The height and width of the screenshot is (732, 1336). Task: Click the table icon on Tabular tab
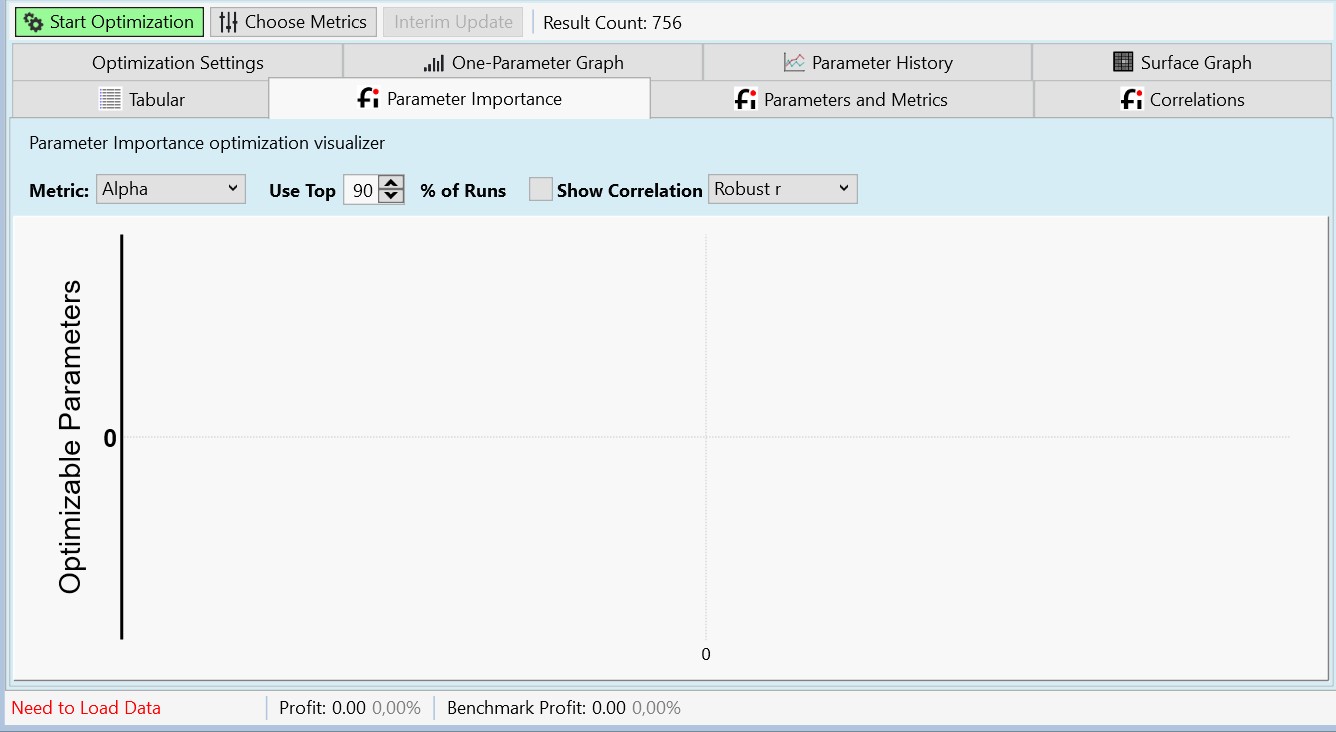point(110,99)
